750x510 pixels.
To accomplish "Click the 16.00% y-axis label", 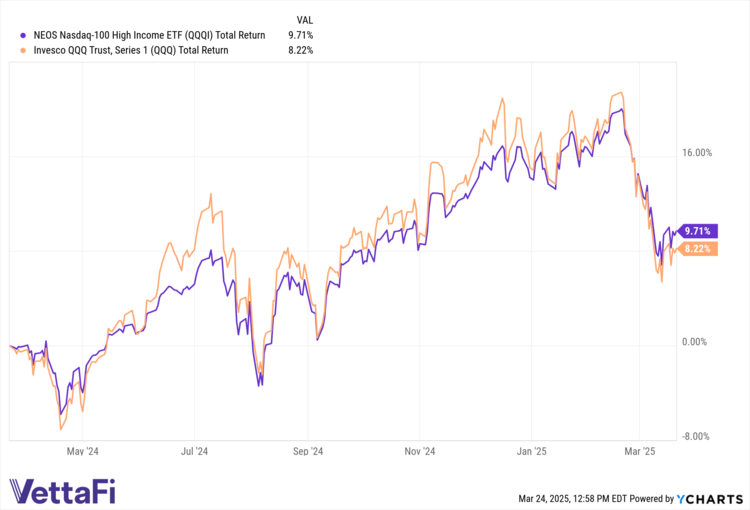I will pyautogui.click(x=696, y=153).
